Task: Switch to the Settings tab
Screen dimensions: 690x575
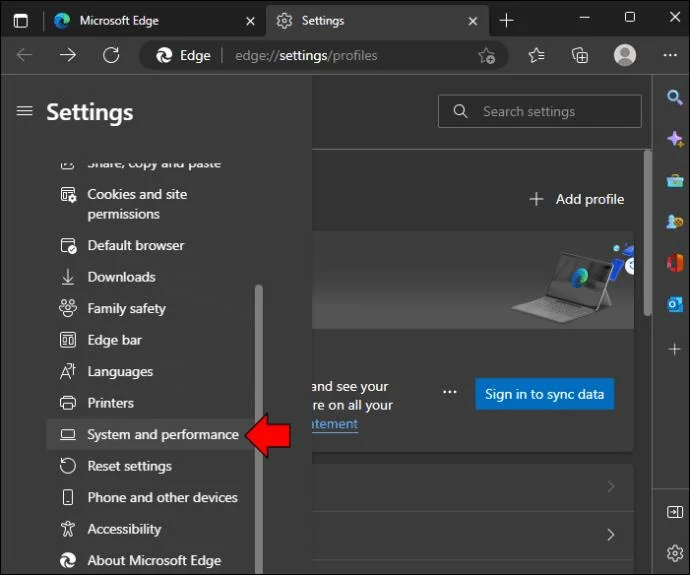Action: (x=377, y=21)
